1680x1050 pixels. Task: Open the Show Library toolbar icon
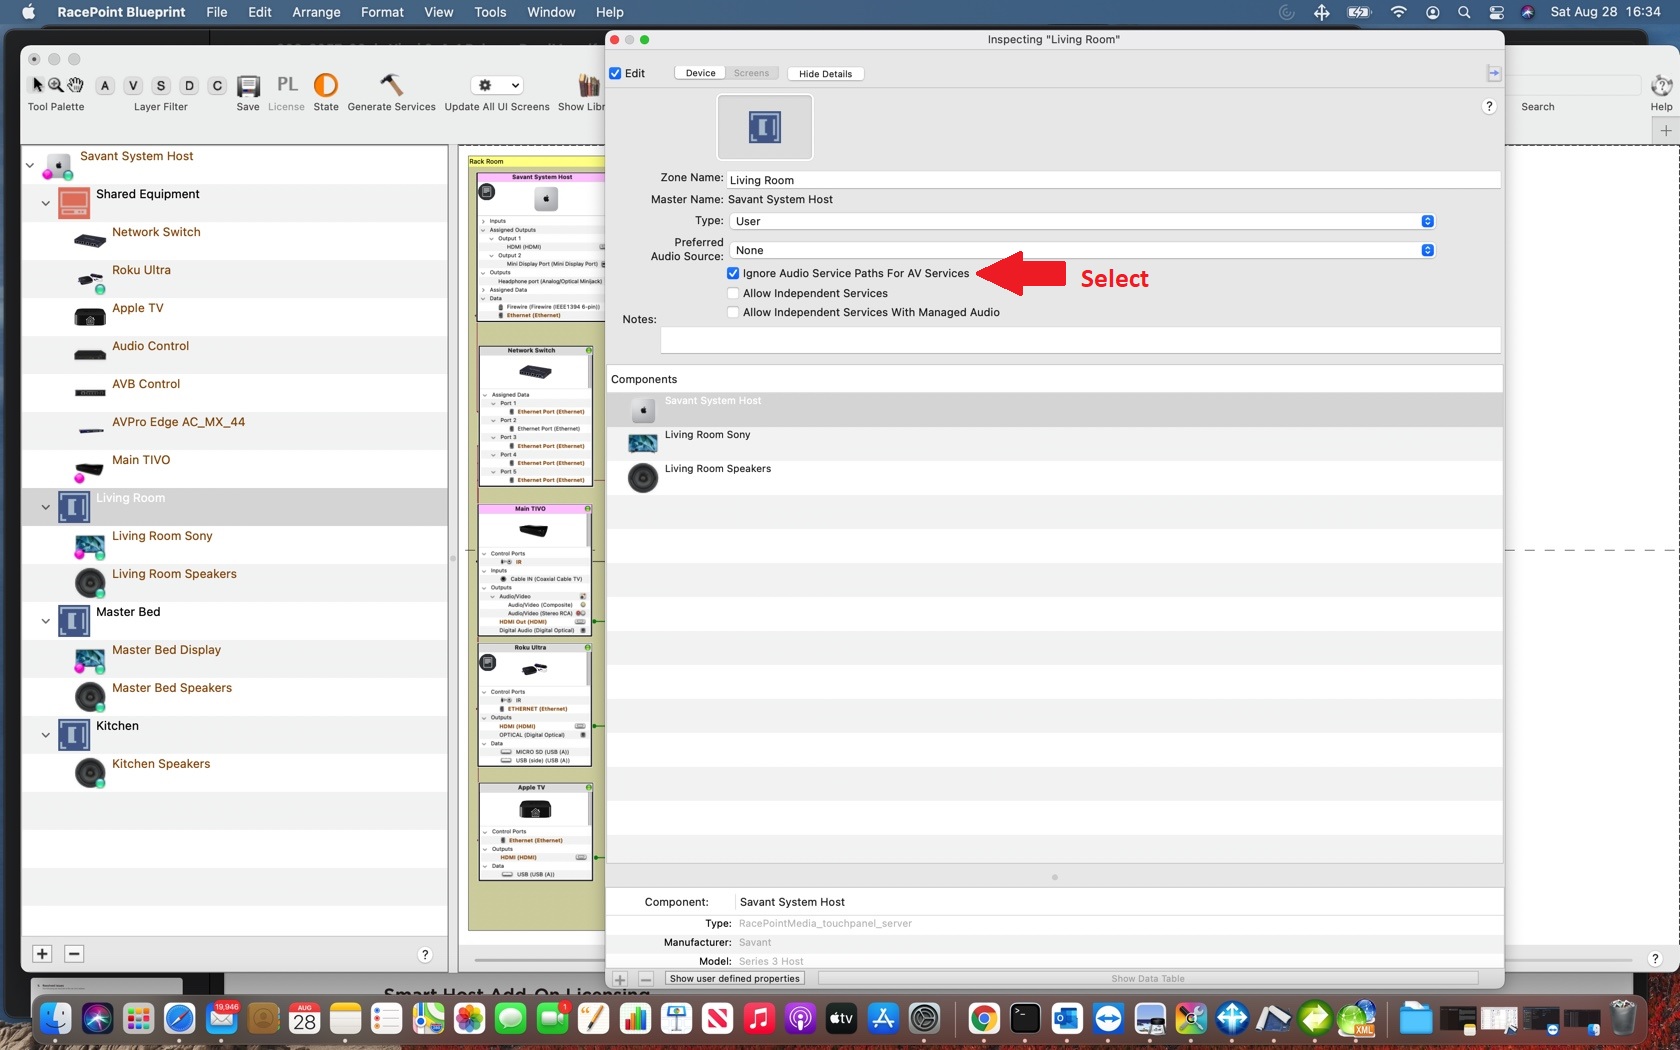click(x=589, y=85)
